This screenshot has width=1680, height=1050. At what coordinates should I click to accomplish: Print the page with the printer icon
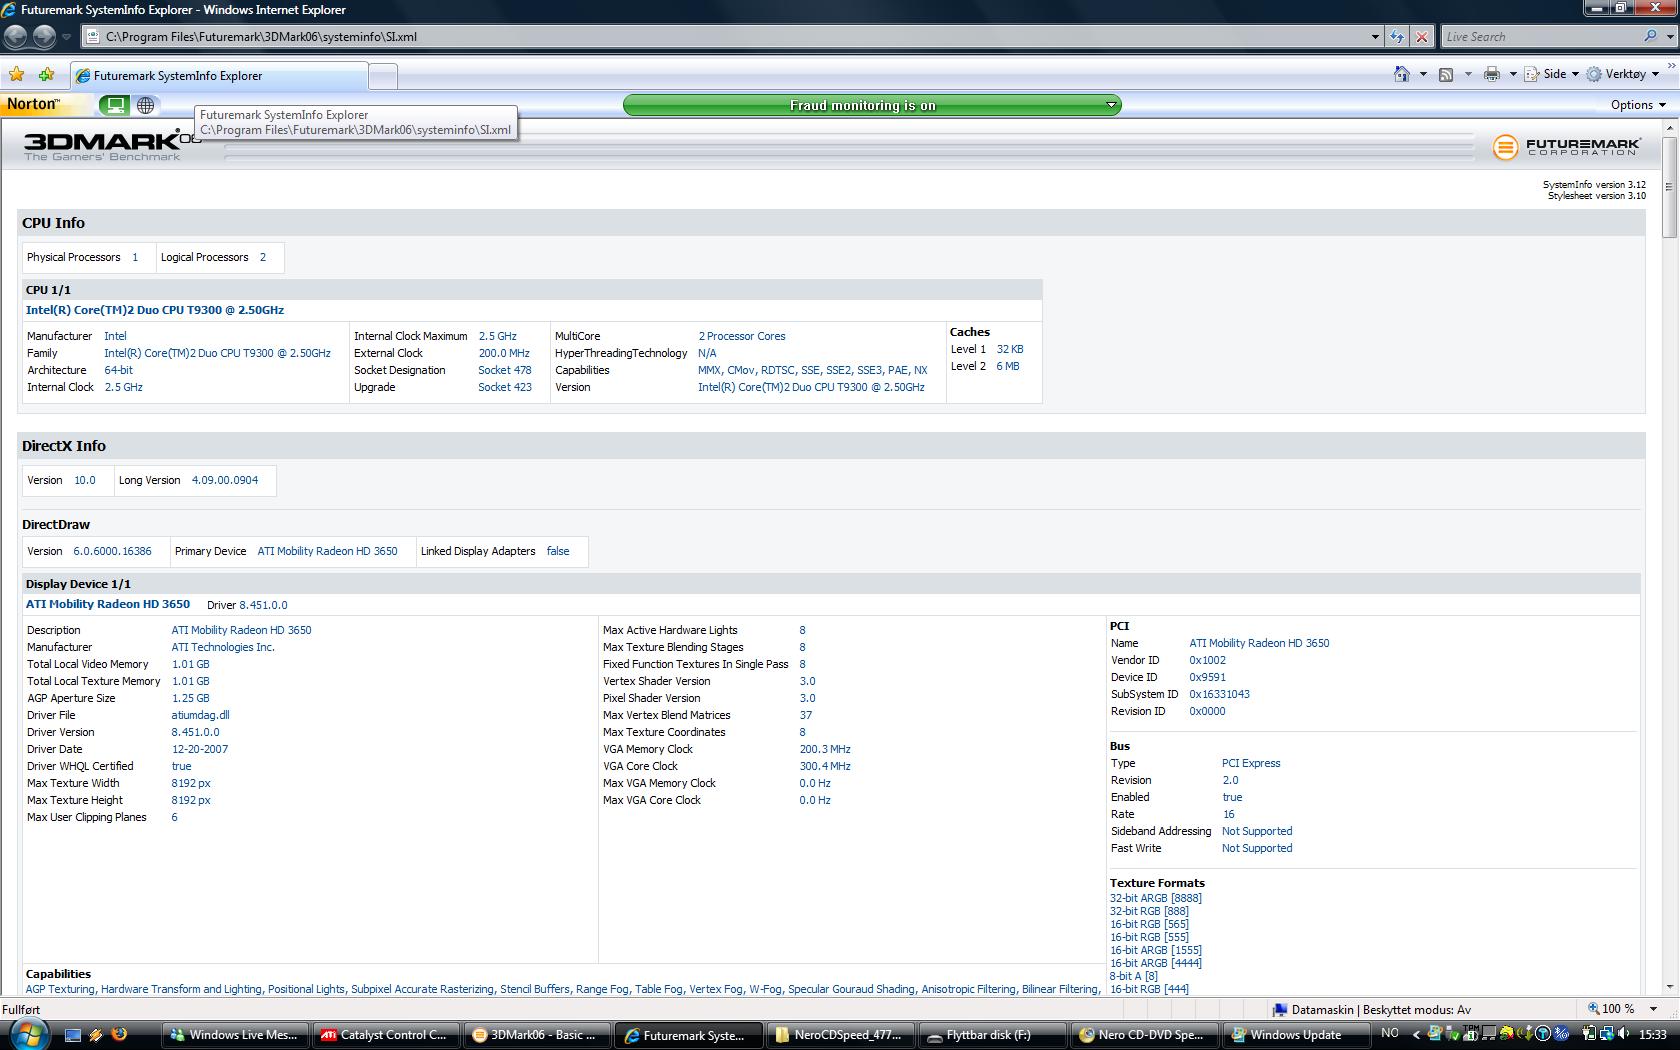[1492, 74]
